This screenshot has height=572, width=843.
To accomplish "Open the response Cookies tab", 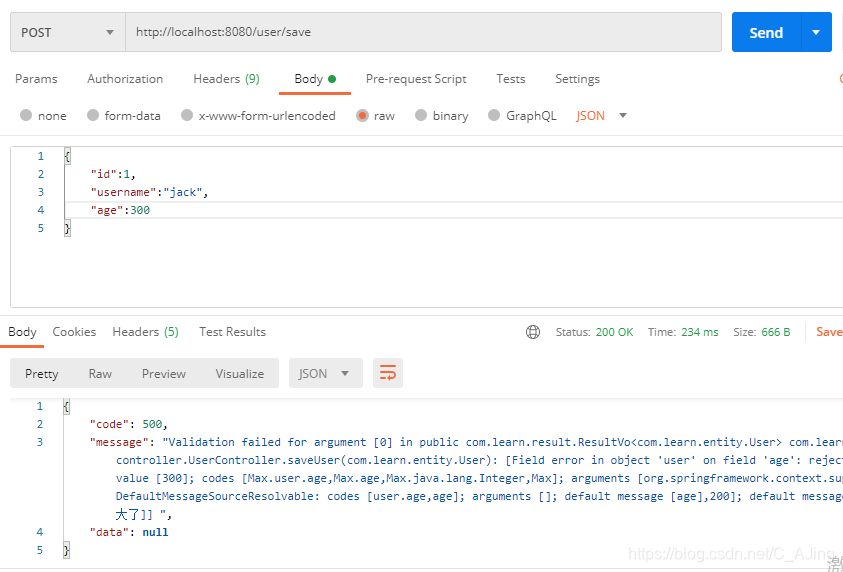I will click(x=74, y=332).
